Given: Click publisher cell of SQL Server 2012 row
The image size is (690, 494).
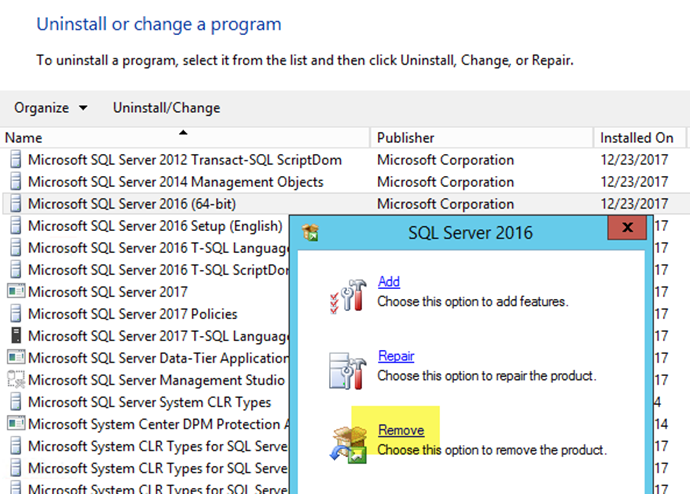Looking at the screenshot, I should coord(445,160).
